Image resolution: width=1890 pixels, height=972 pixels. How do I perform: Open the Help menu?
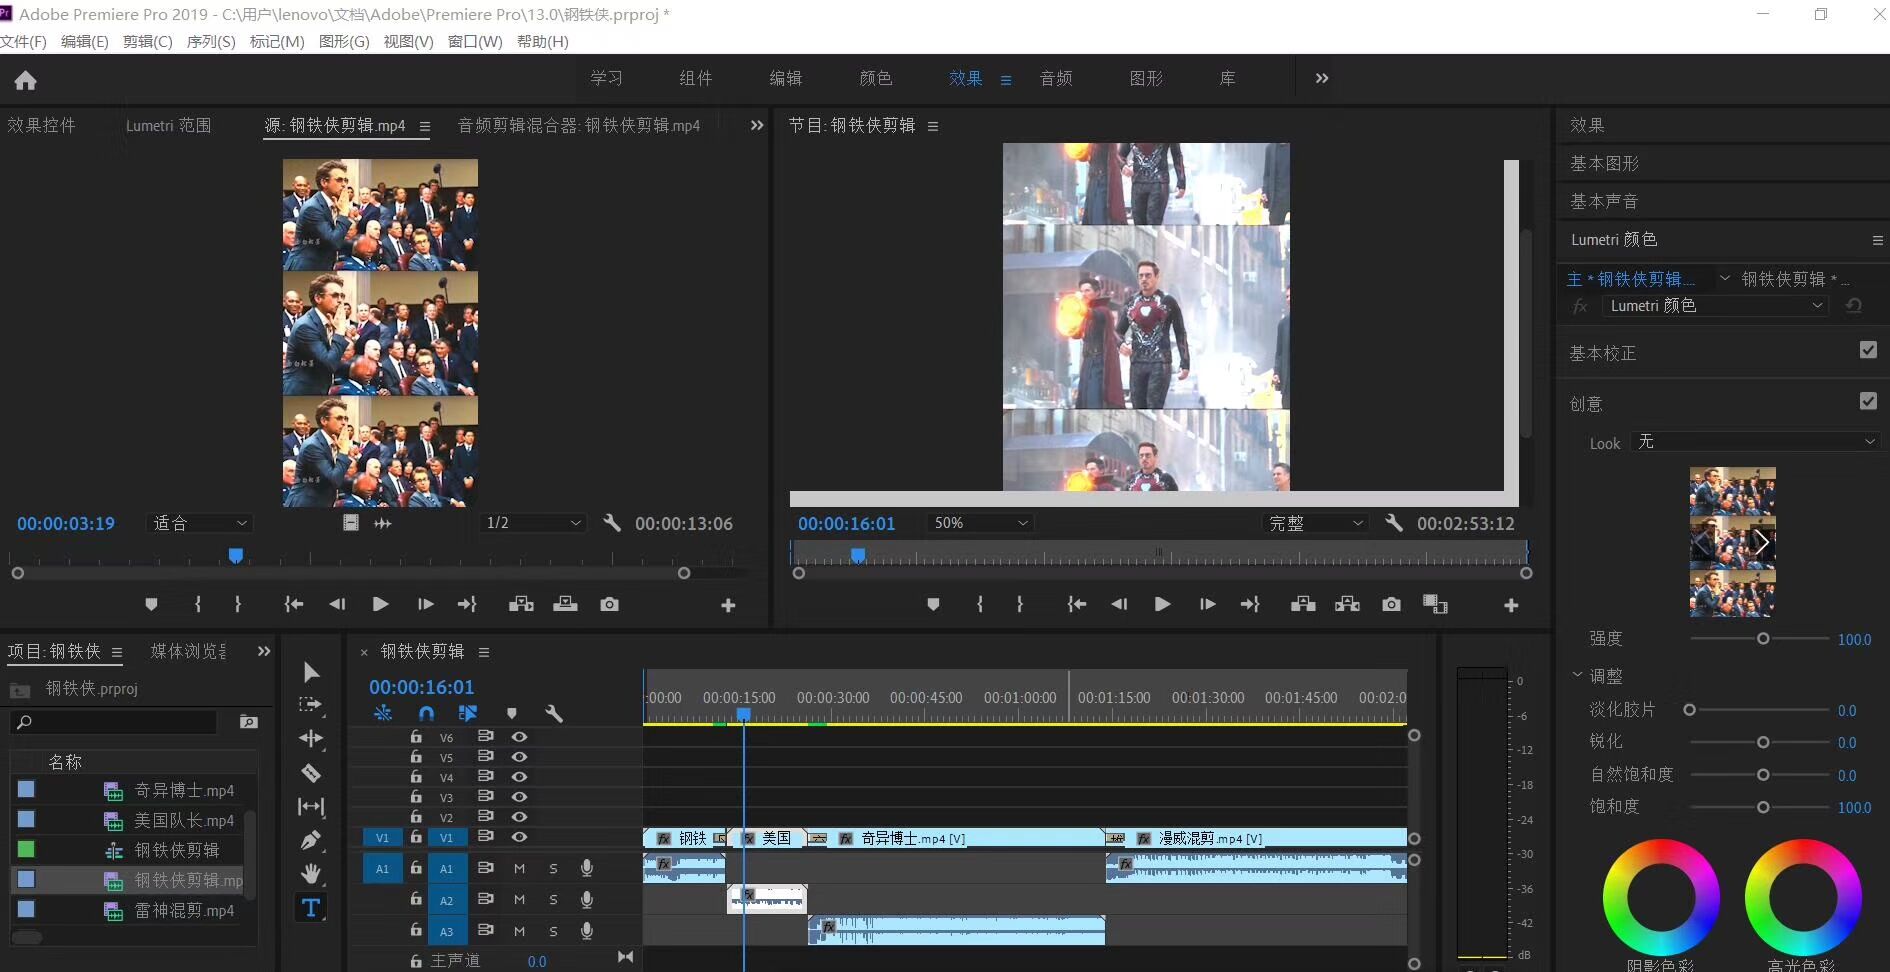point(543,41)
